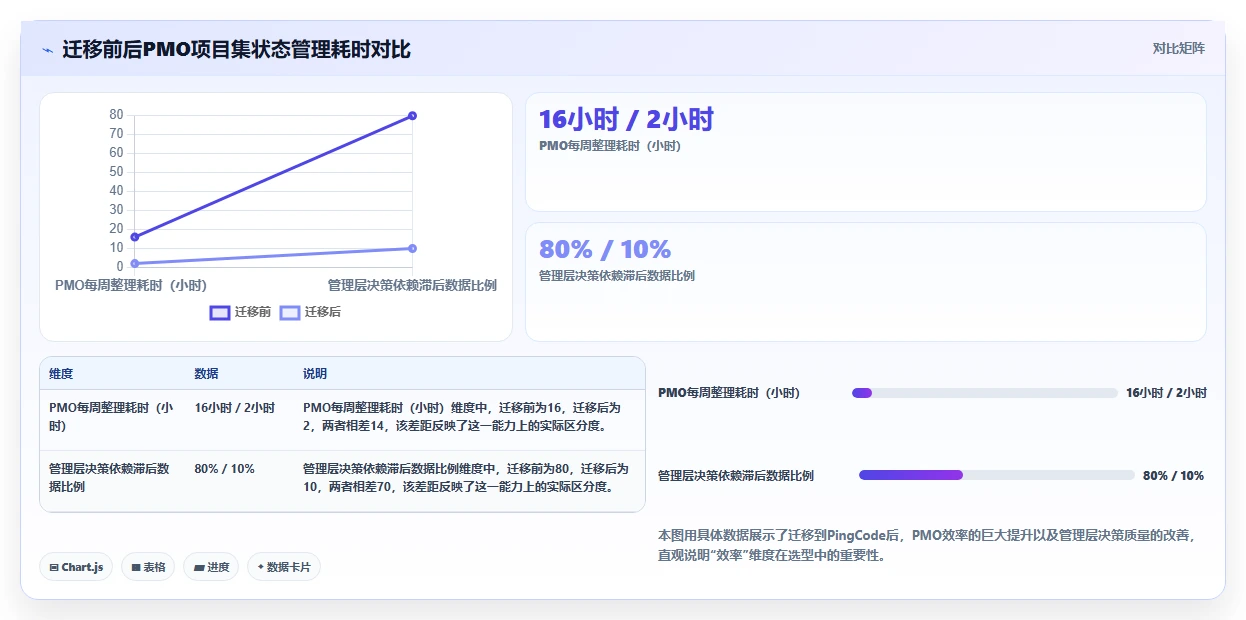
Task: Click the 说明 table column header
Action: [x=315, y=374]
